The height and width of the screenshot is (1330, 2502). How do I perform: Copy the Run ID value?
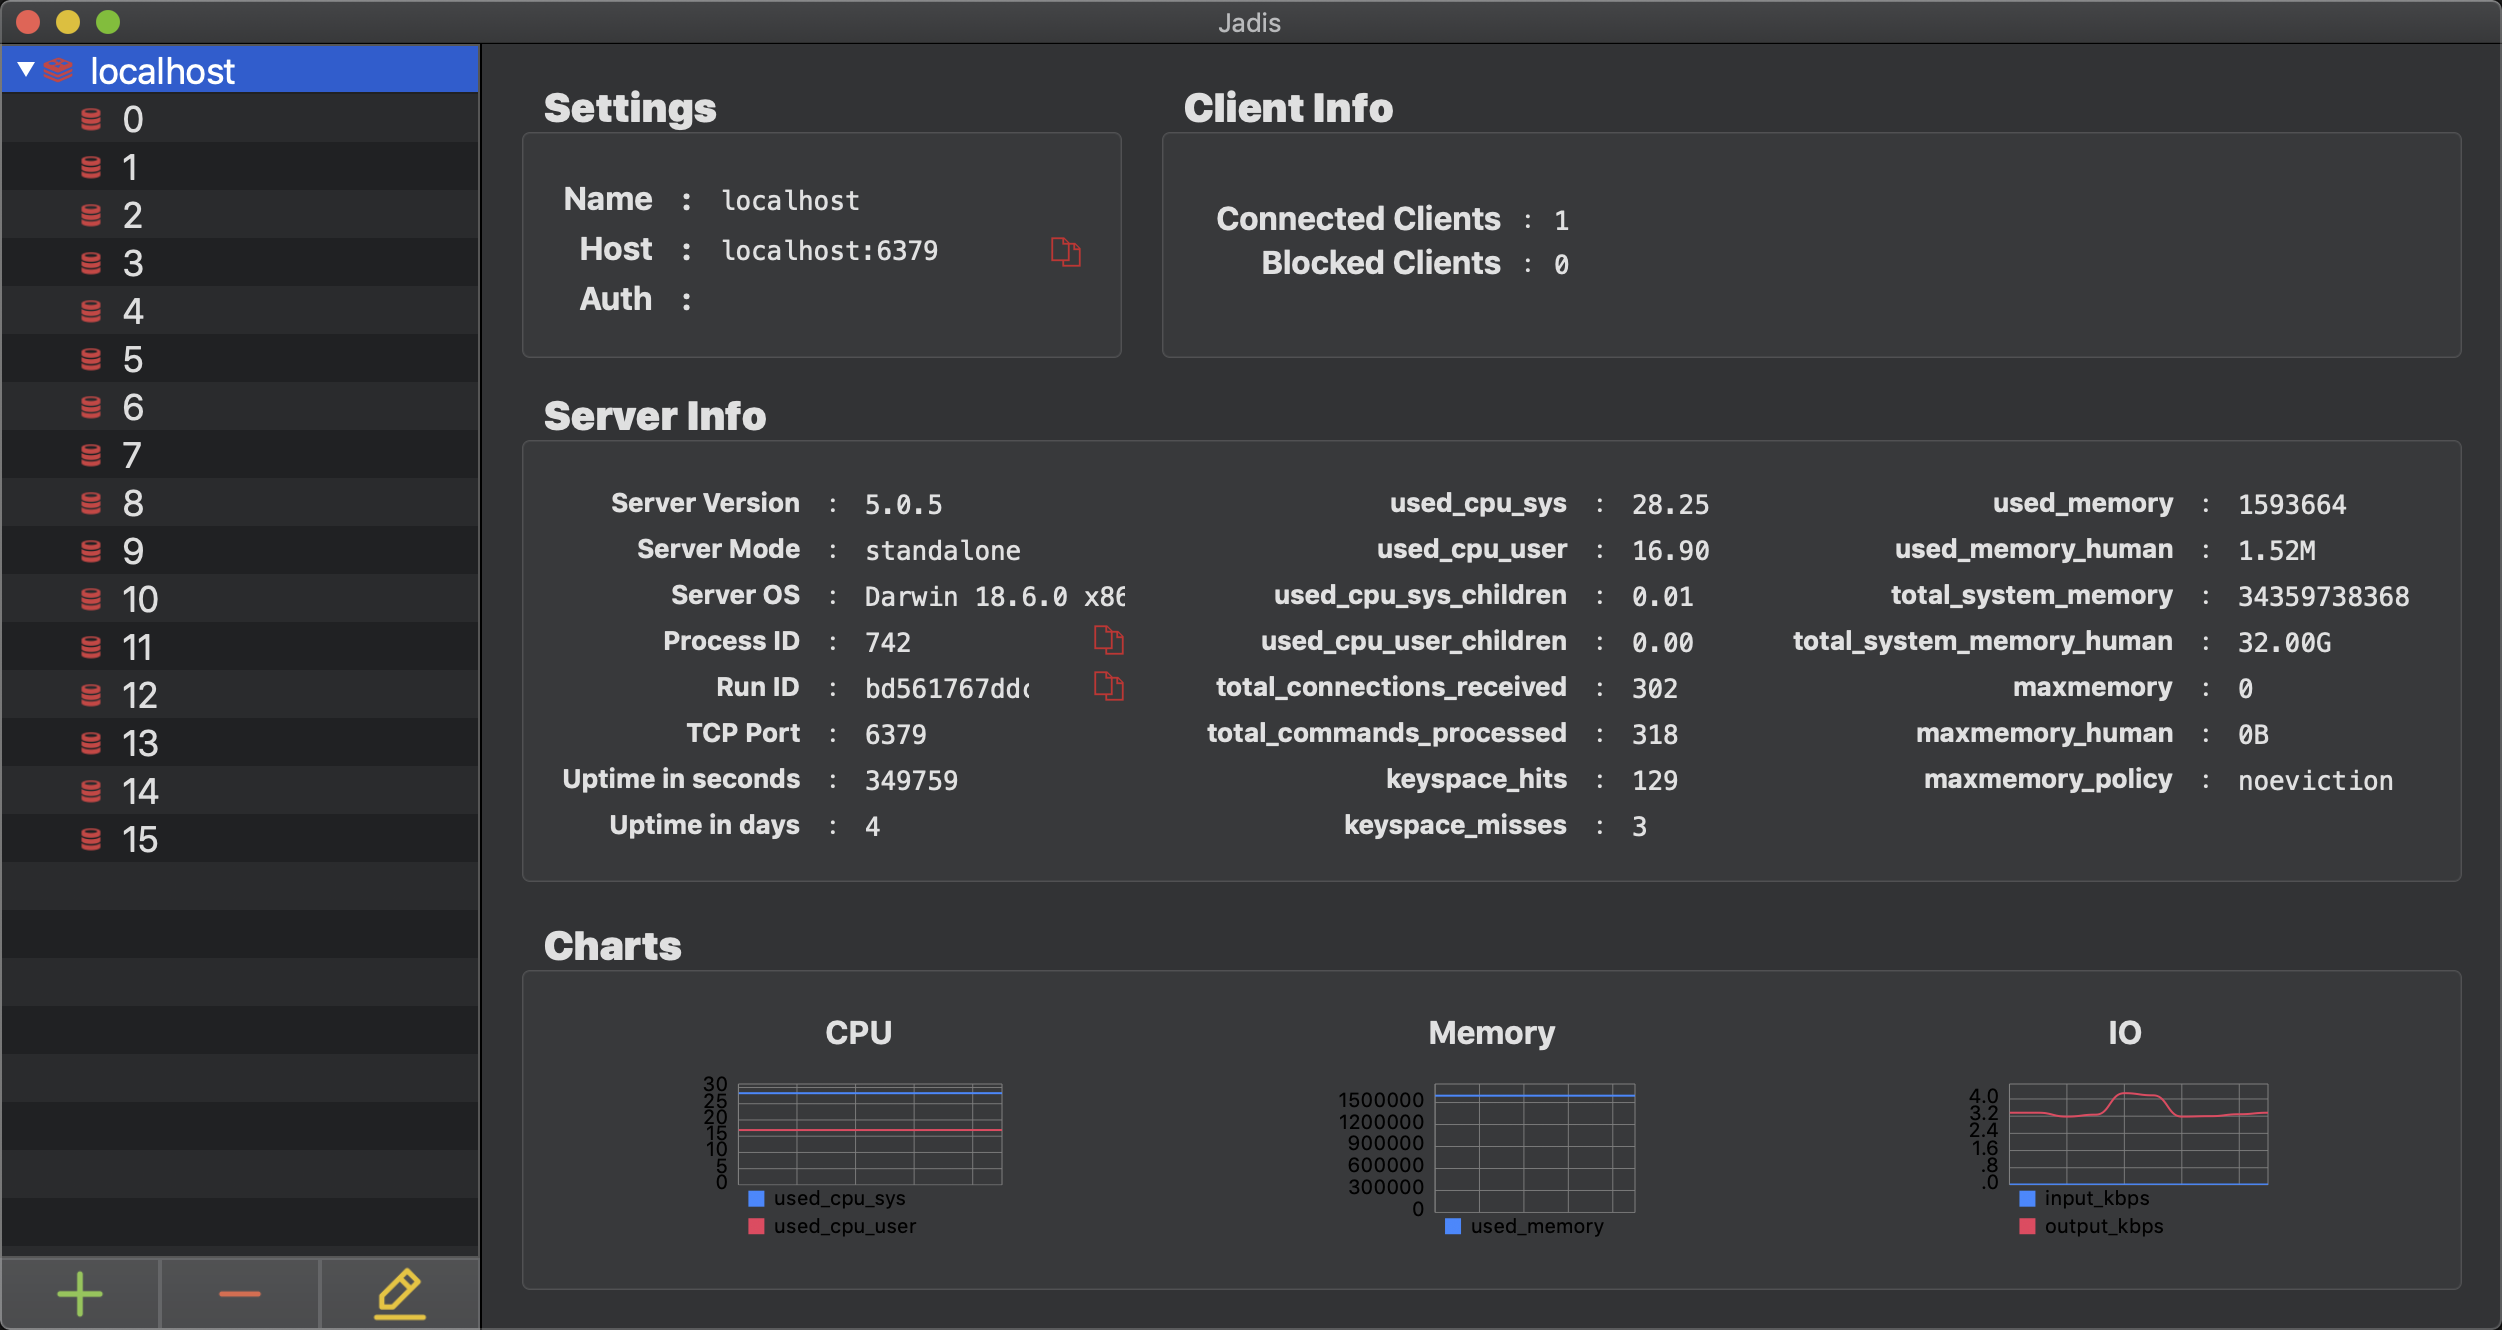point(1108,686)
